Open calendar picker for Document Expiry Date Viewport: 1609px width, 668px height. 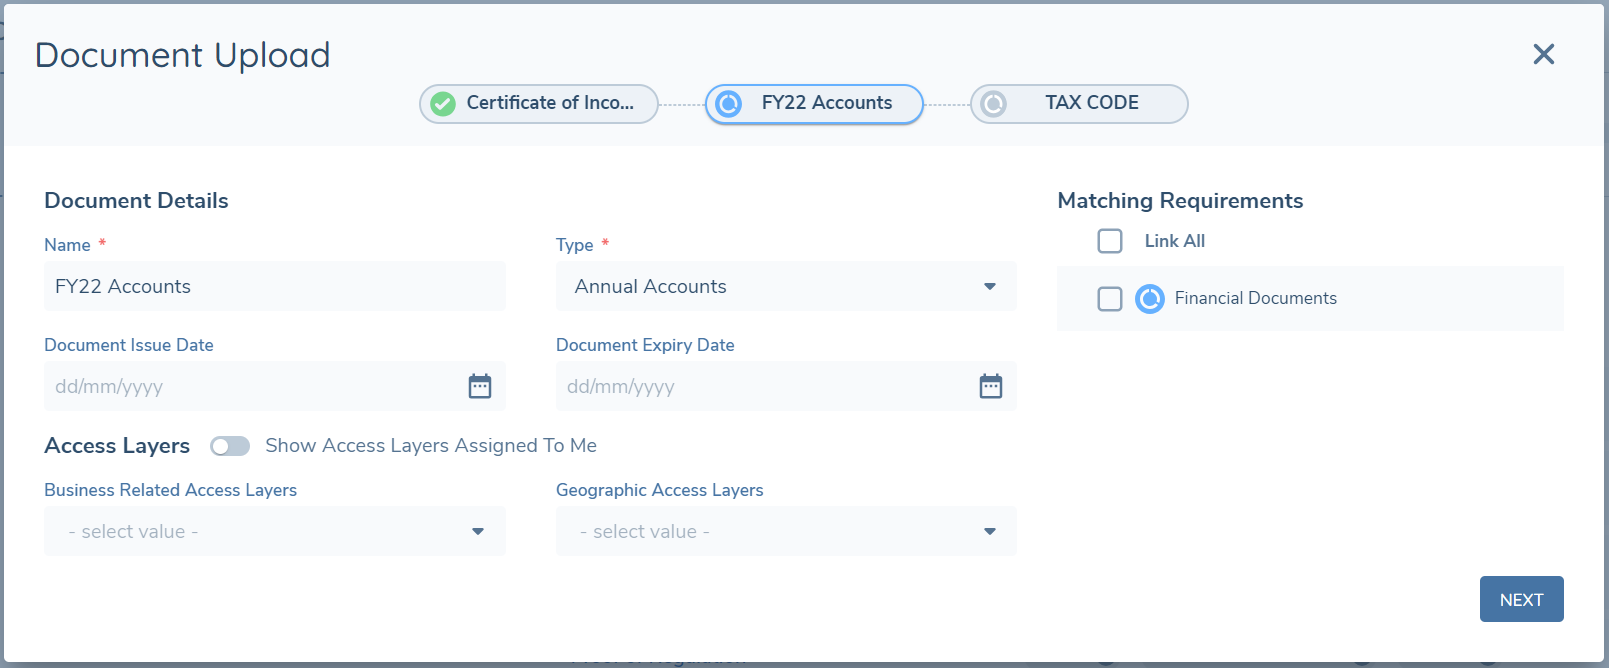tap(991, 386)
